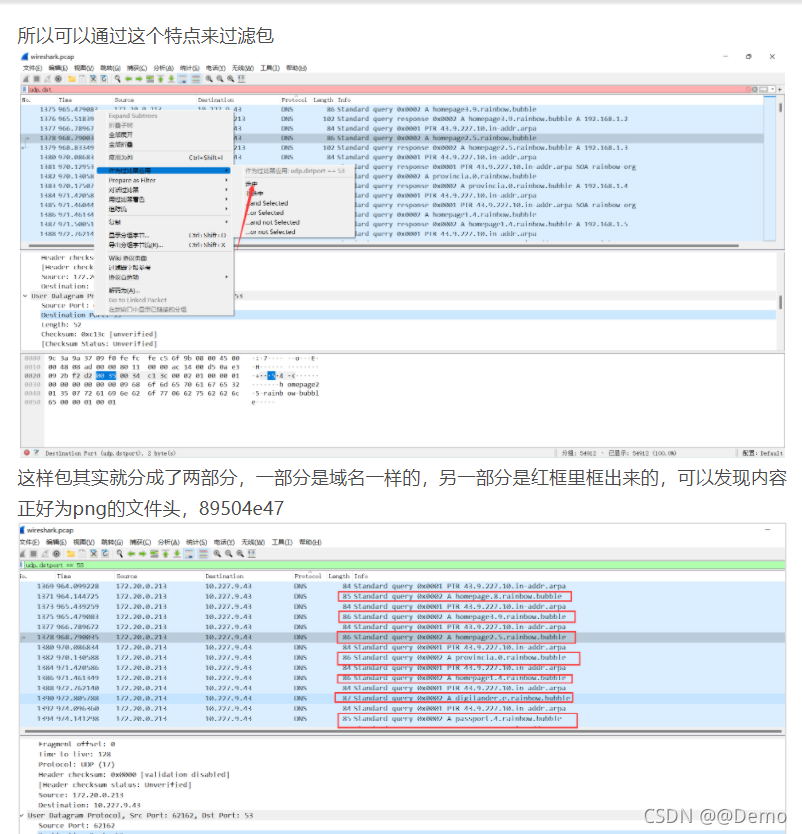Choose 解码为(A) in the context menu
The height and width of the screenshot is (834, 802).
(124, 290)
